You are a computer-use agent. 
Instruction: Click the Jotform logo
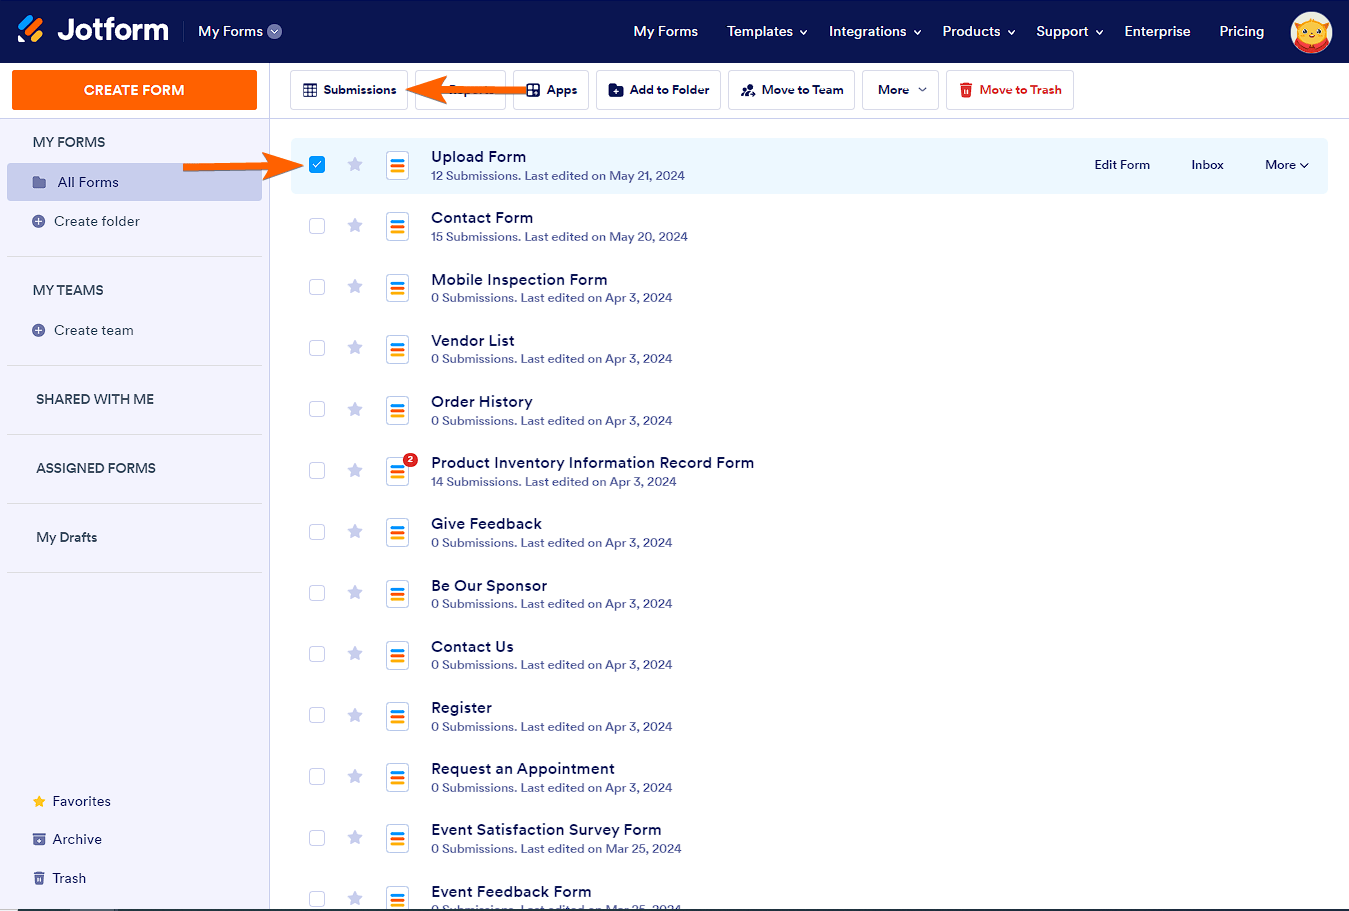click(x=93, y=30)
